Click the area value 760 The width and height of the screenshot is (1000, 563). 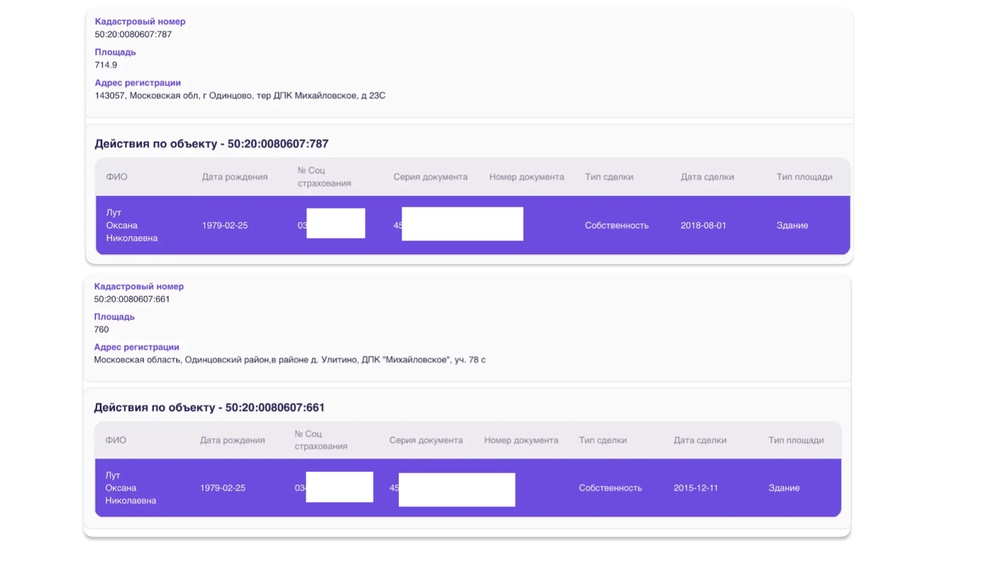pyautogui.click(x=101, y=329)
